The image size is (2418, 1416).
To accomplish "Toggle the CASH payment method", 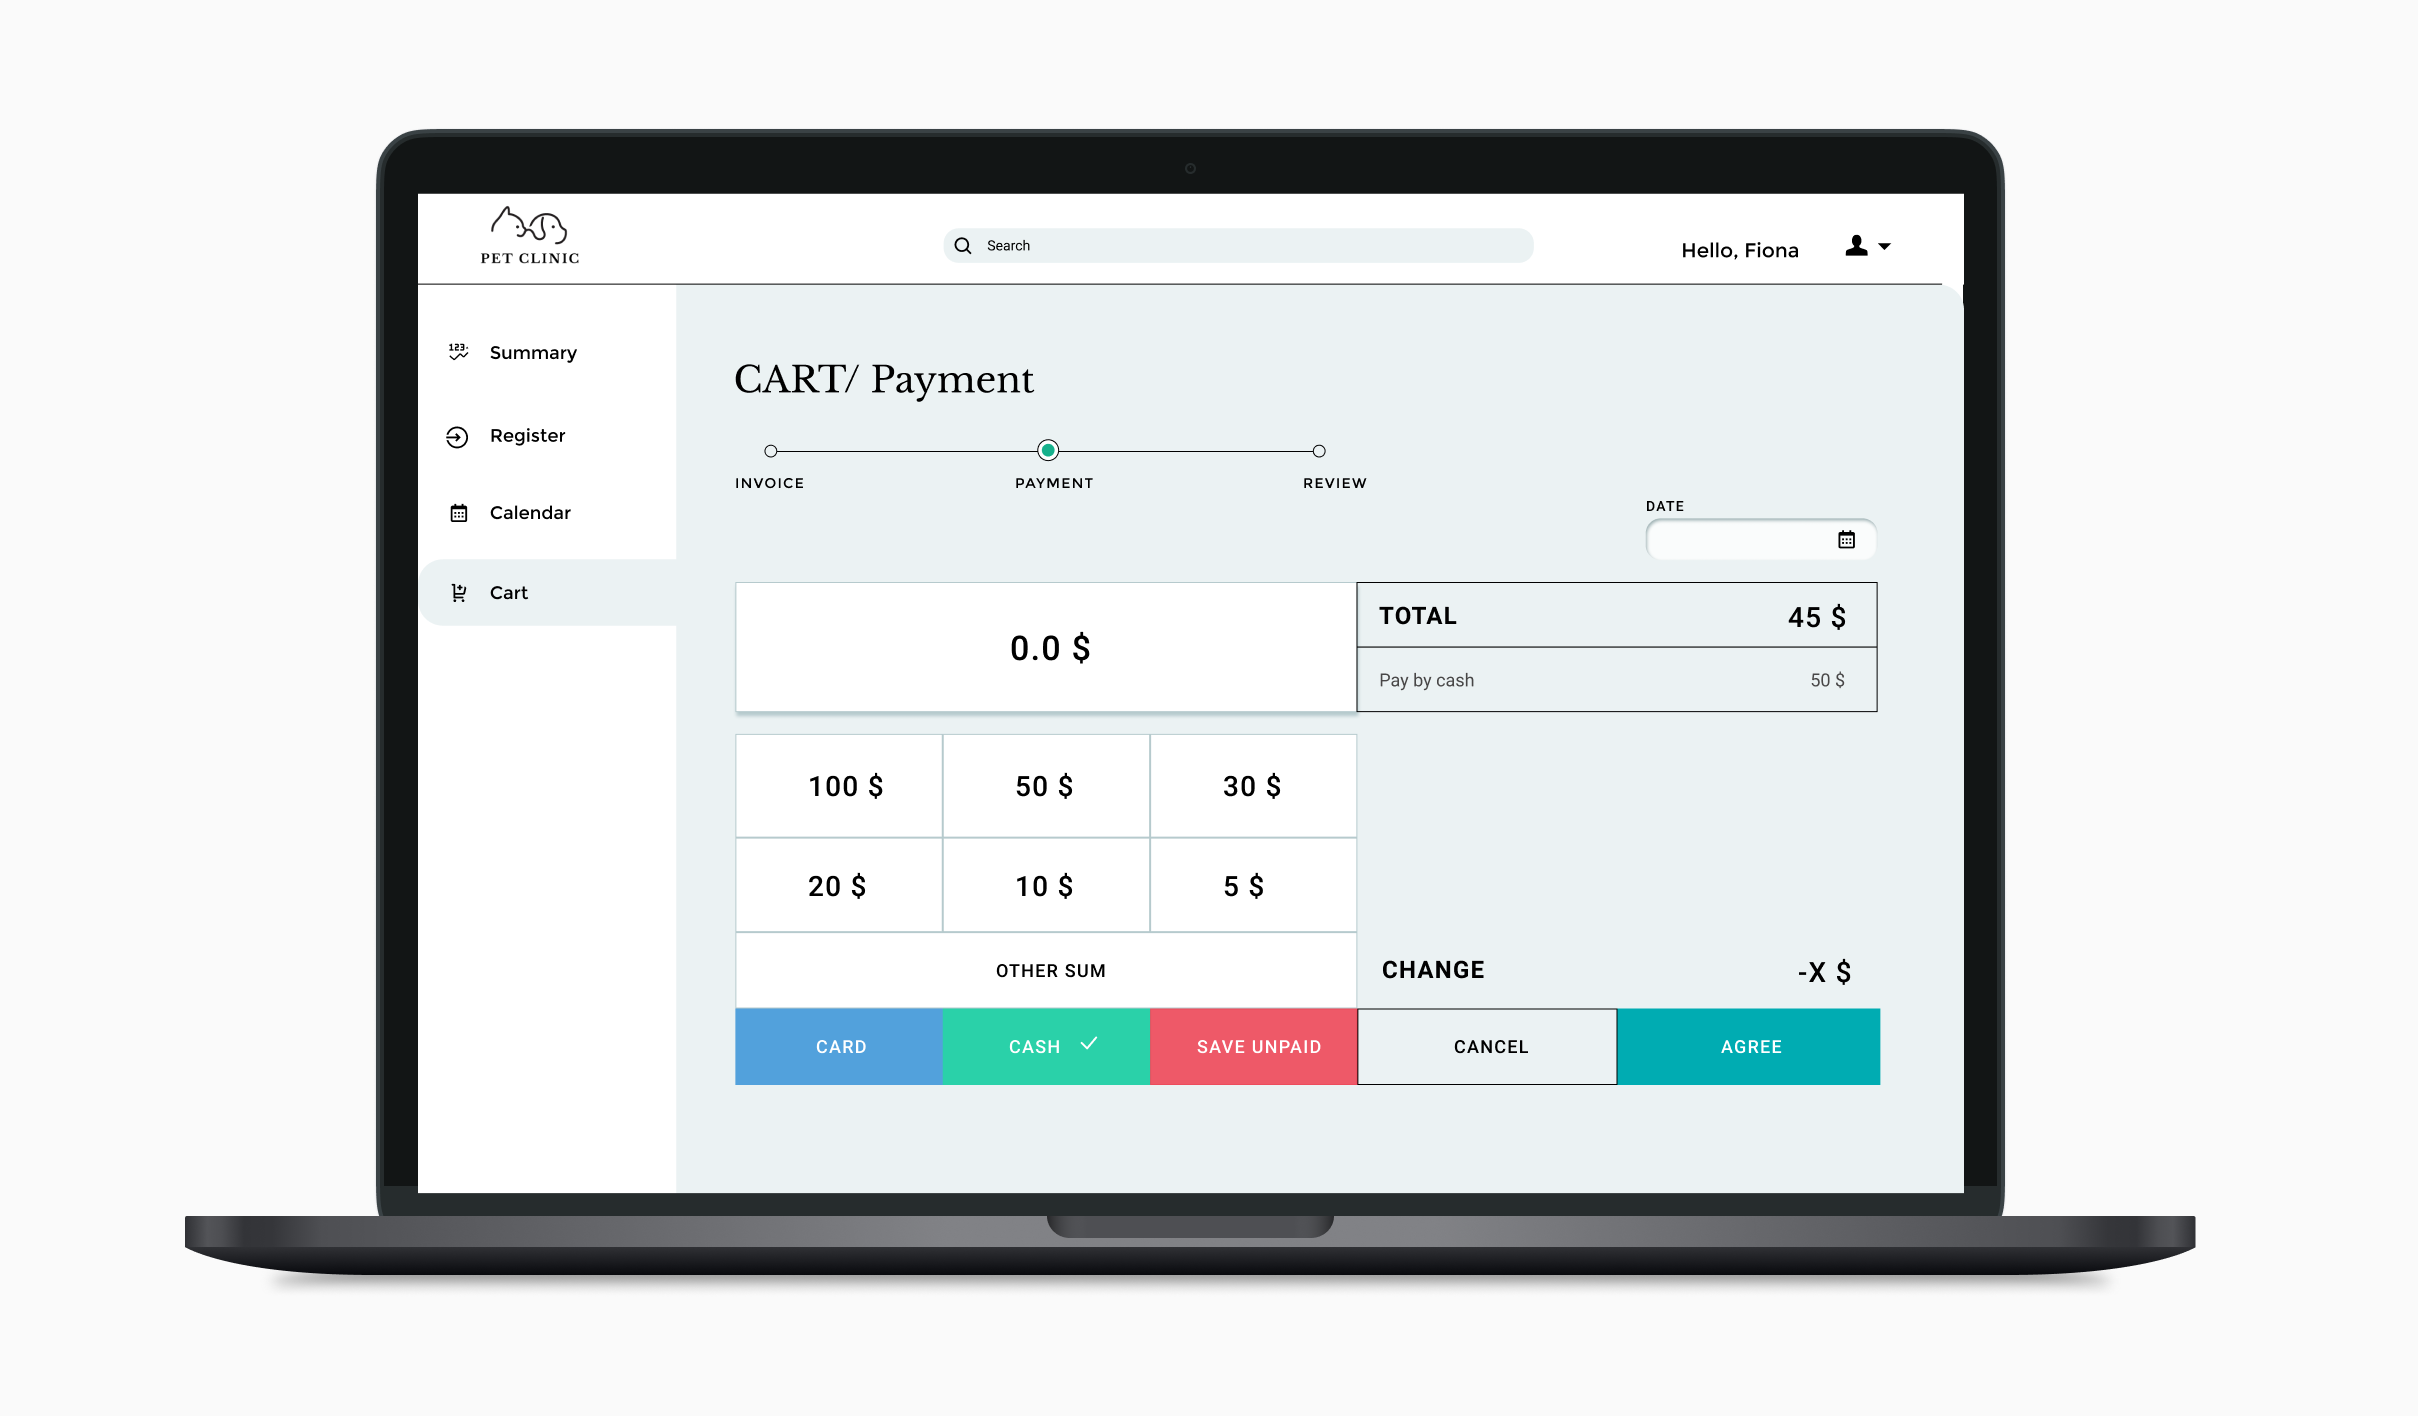I will [x=1046, y=1045].
